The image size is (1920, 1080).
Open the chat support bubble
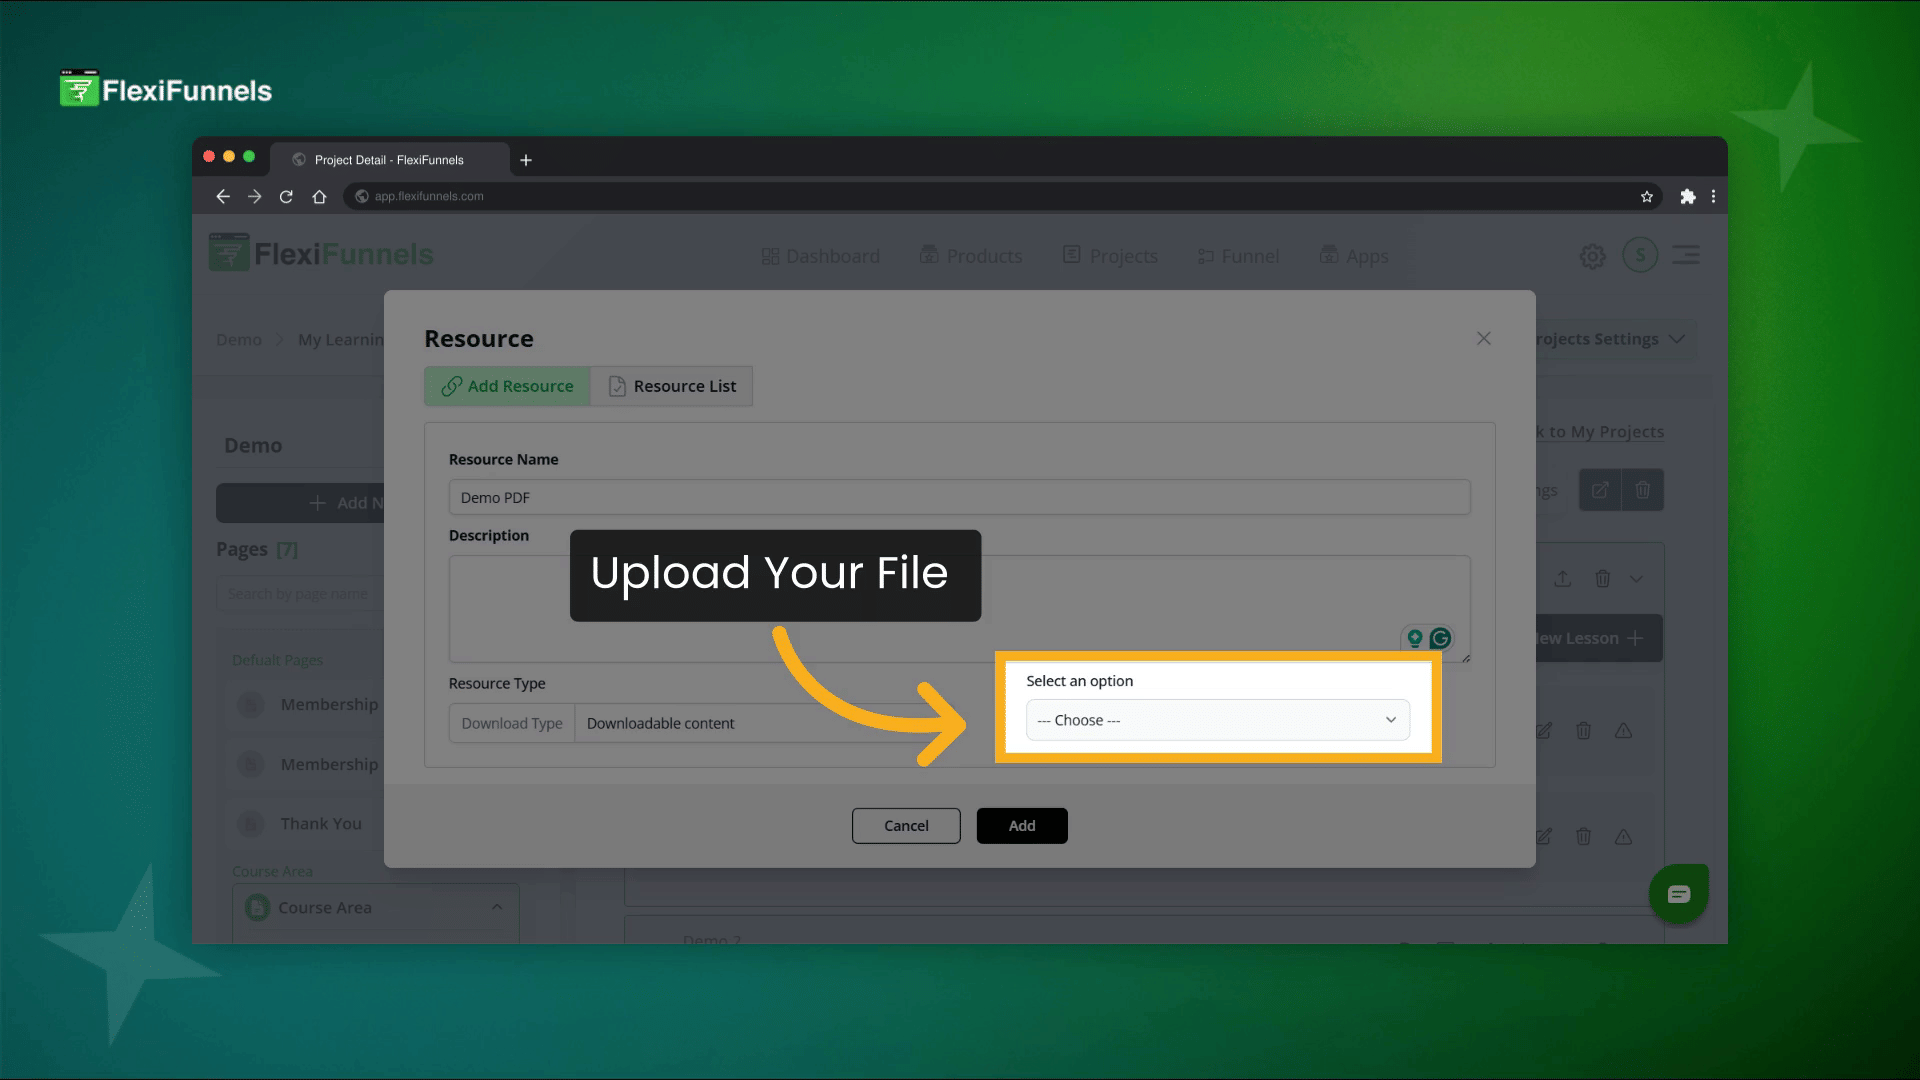(x=1678, y=894)
